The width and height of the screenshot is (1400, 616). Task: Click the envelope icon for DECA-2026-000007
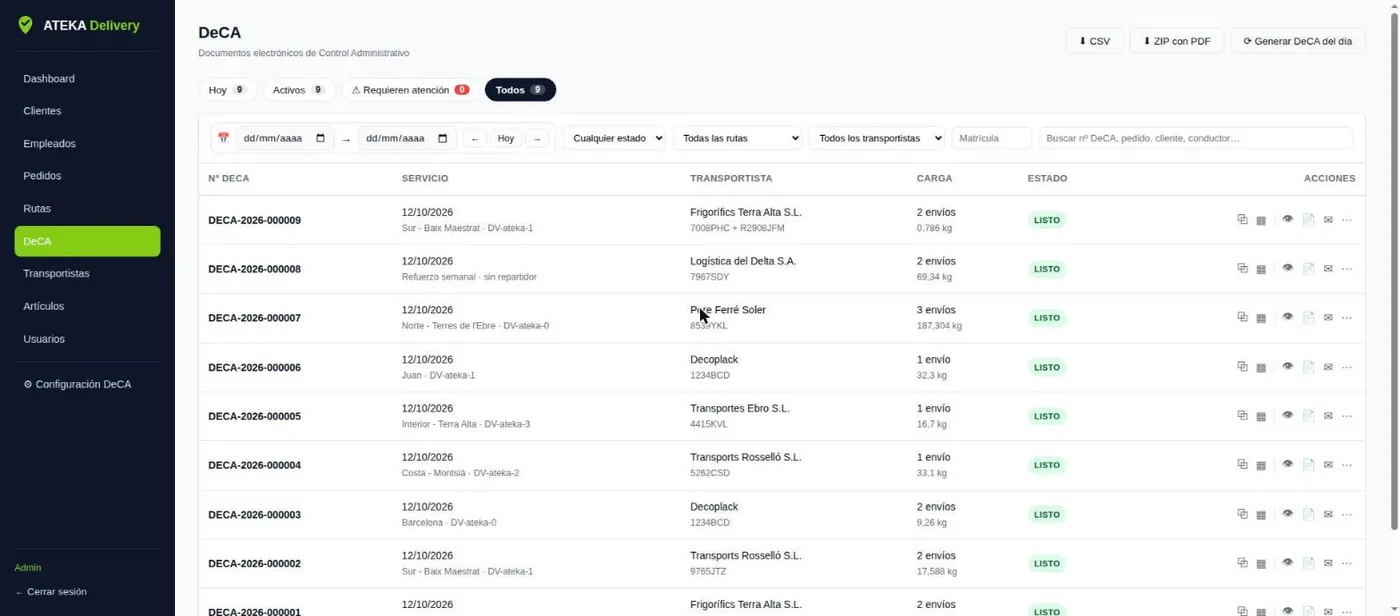click(1328, 318)
